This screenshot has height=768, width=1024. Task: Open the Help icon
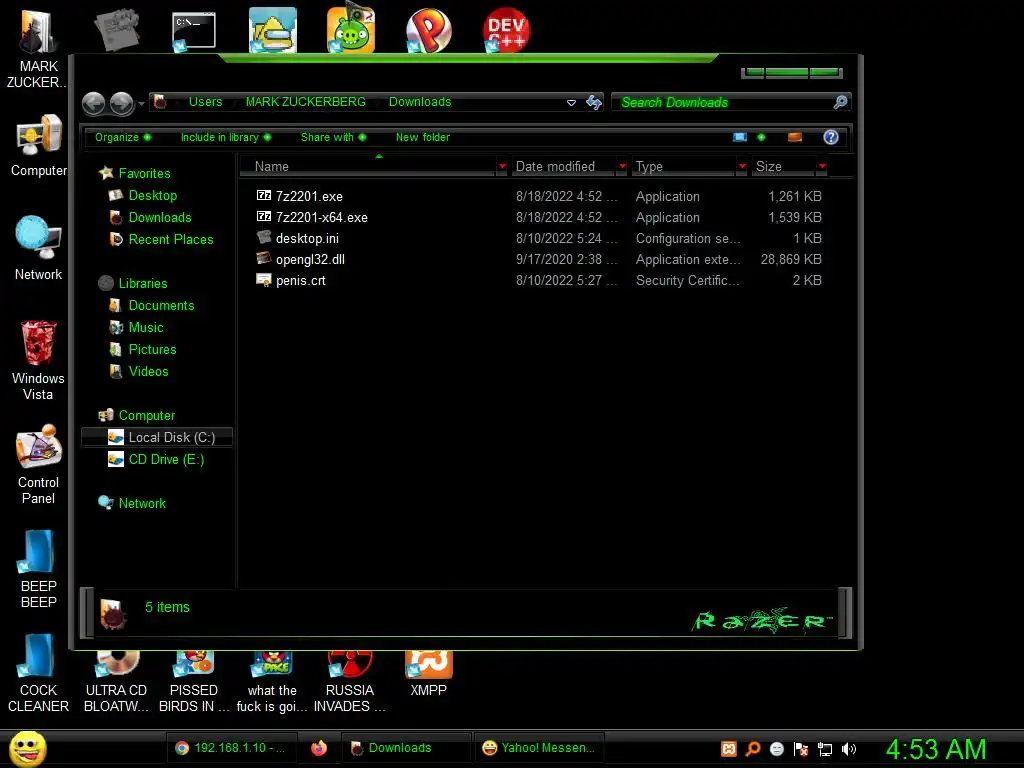[x=831, y=137]
